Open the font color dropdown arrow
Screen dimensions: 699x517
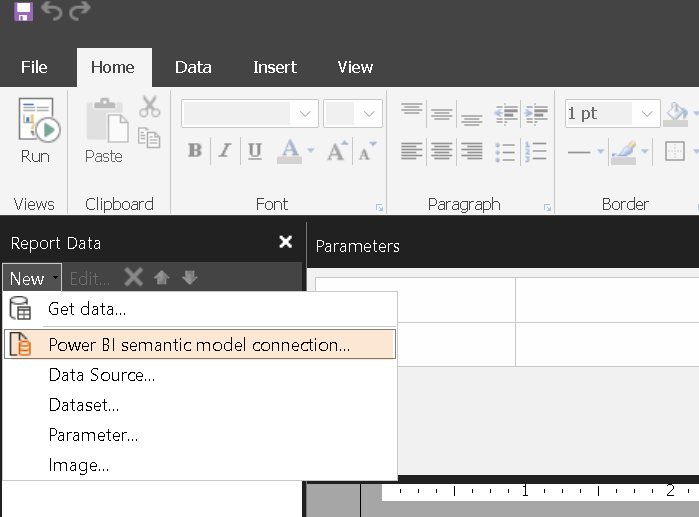pos(310,151)
